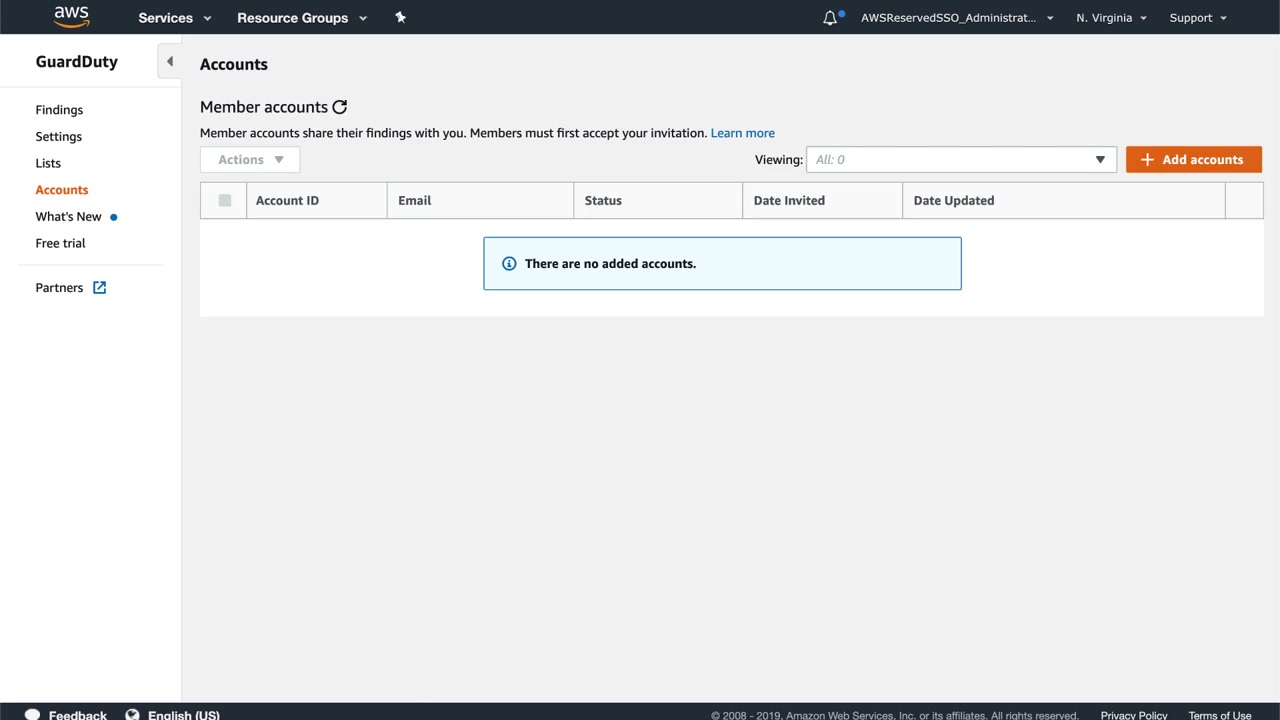Click the Add accounts button
This screenshot has height=720, width=1280.
pos(1194,160)
